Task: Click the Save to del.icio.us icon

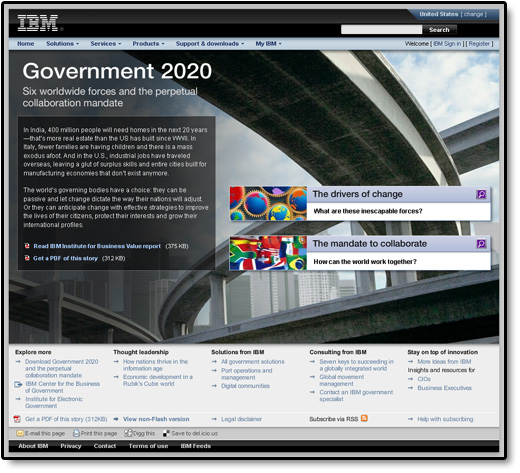Action: click(166, 434)
